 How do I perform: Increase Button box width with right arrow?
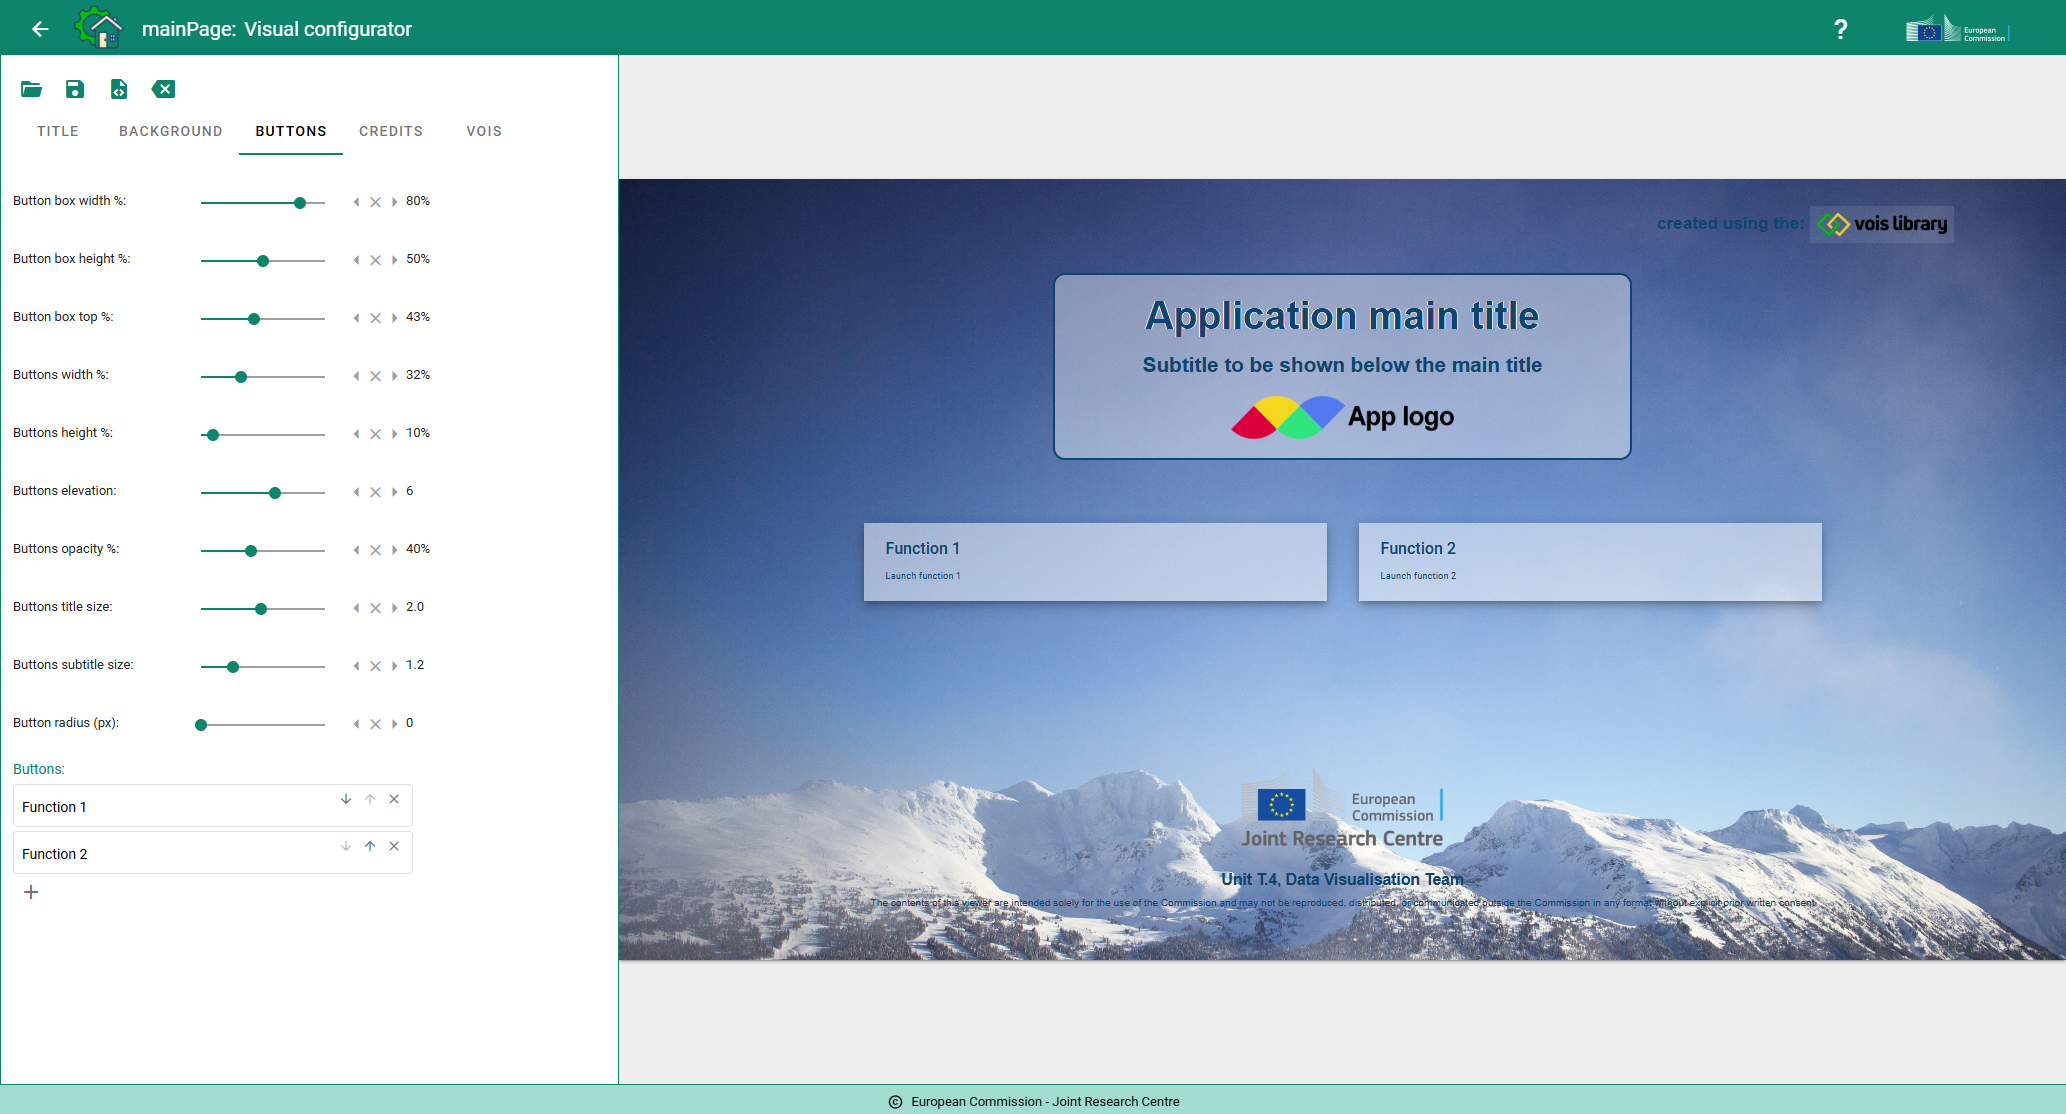coord(394,202)
